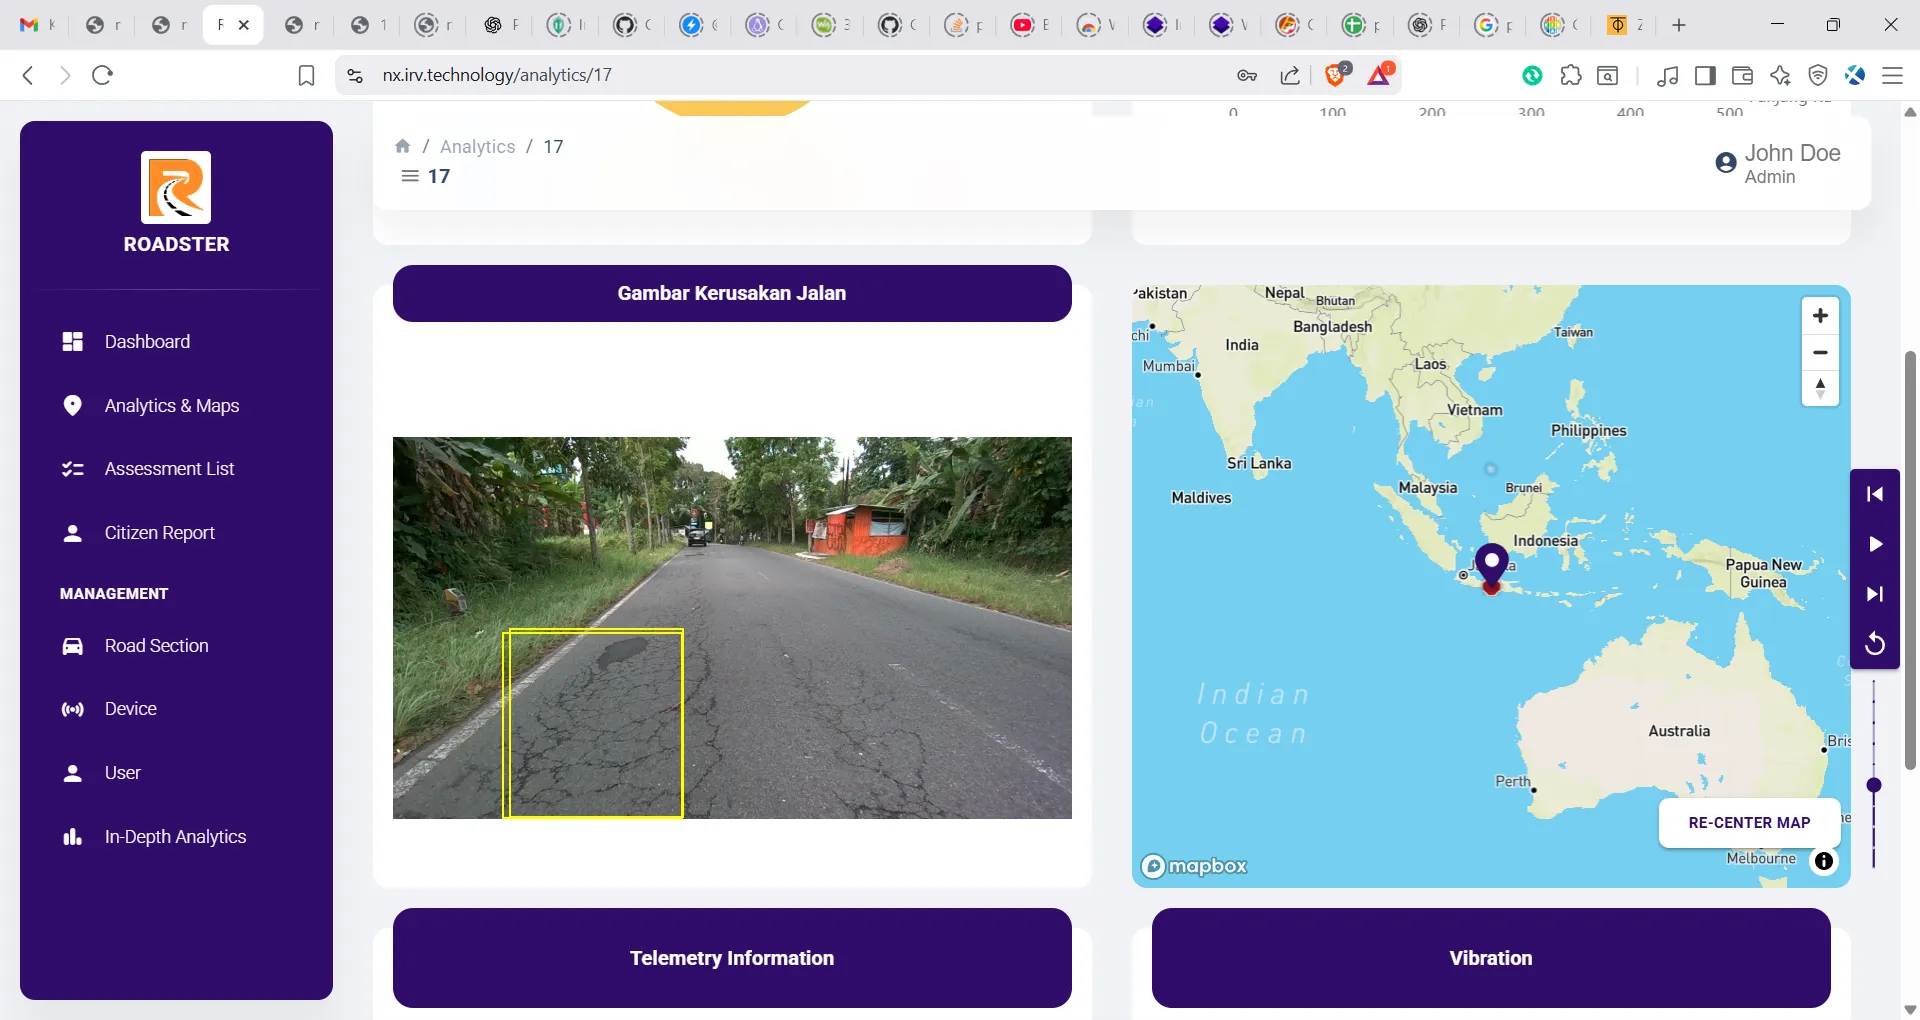Click the Mapbox info attribution icon
The image size is (1920, 1020).
tap(1824, 861)
